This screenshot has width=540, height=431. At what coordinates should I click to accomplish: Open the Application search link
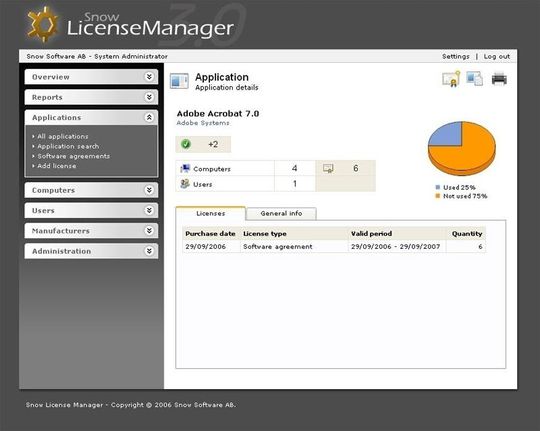point(68,146)
